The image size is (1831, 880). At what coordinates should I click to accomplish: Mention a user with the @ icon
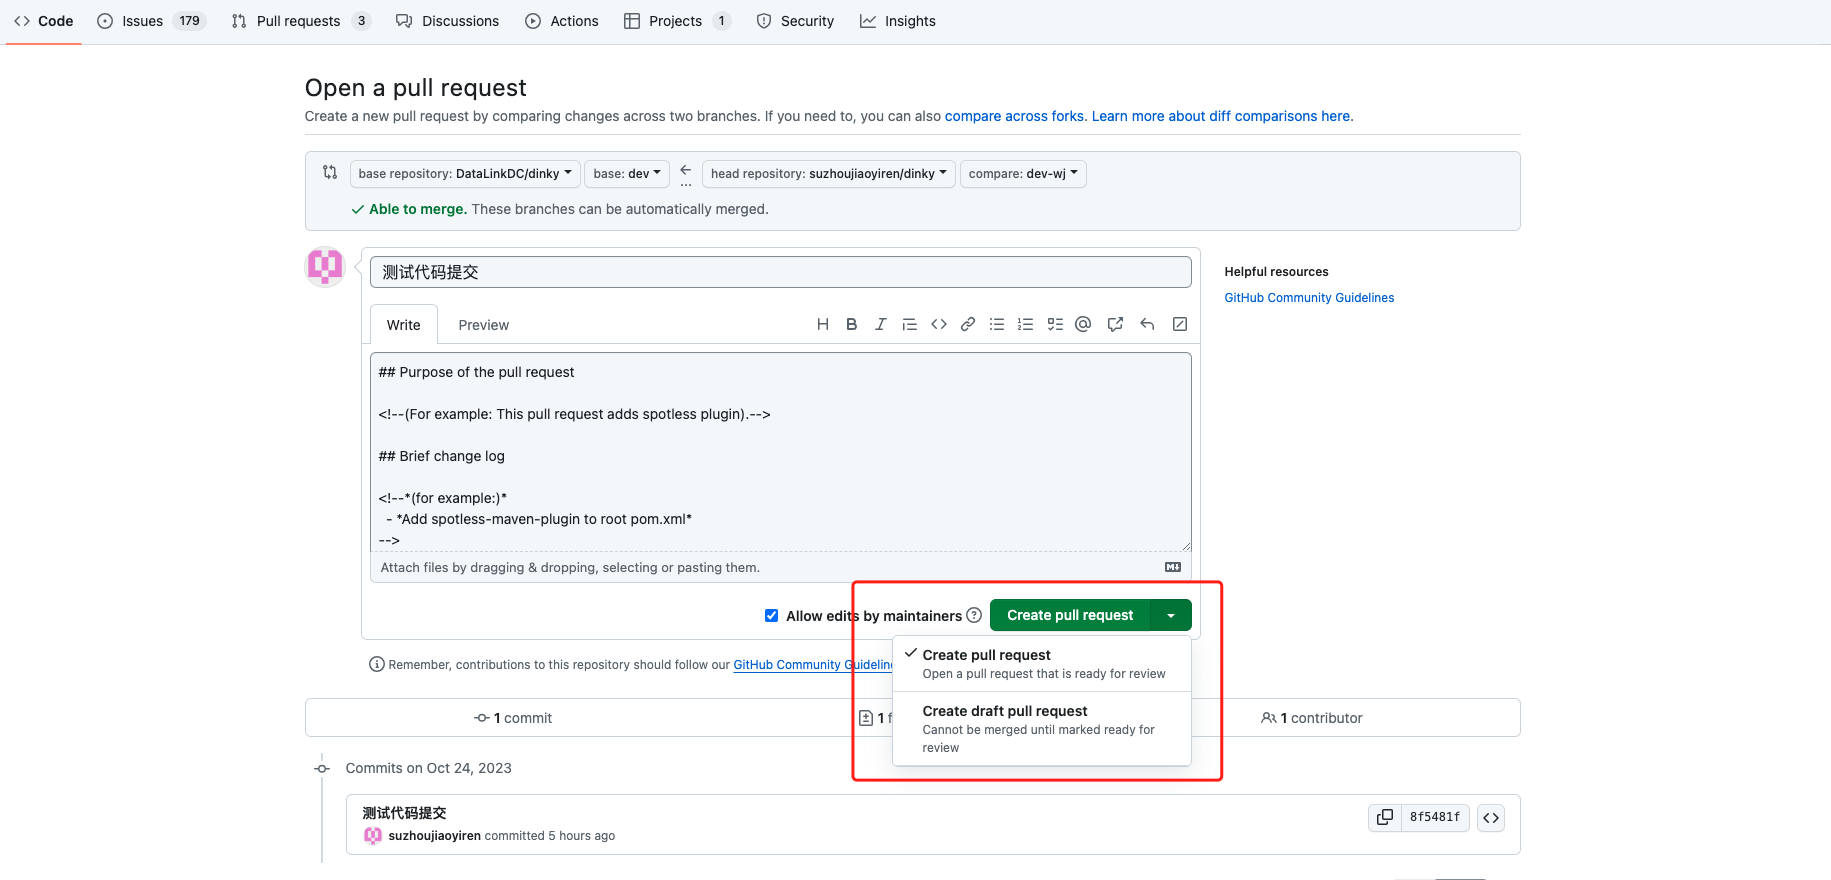1083,324
